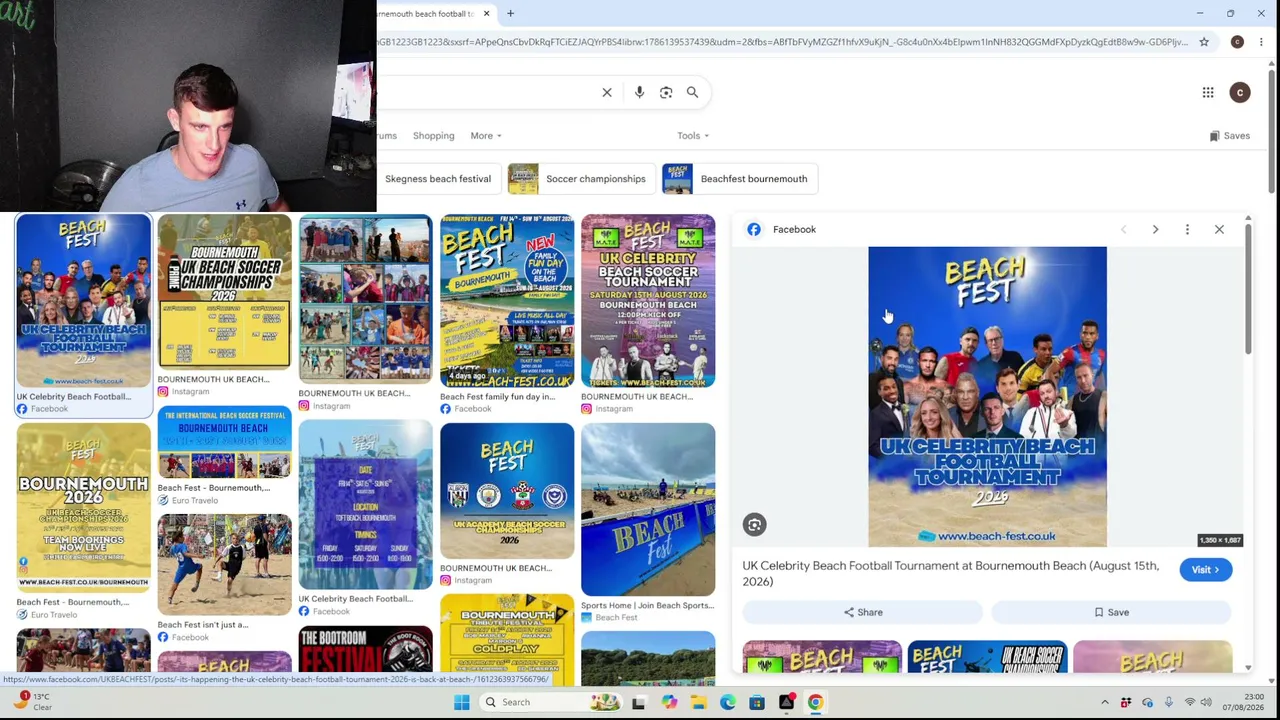Screen dimensions: 1280x720
Task: Open the Windows Start menu
Action: point(461,702)
